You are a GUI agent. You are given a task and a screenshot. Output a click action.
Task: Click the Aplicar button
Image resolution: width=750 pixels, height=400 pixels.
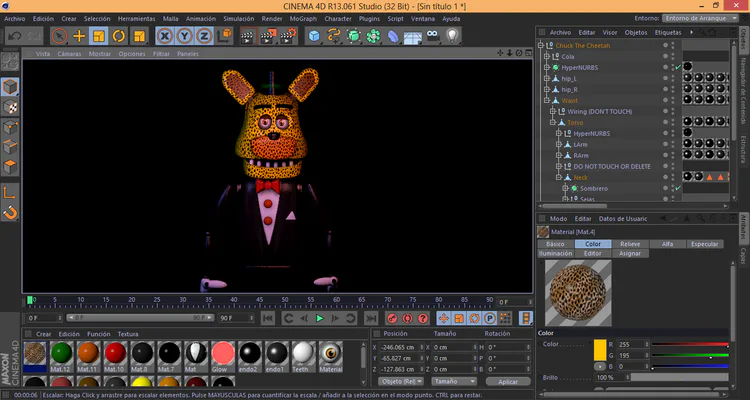tap(508, 382)
